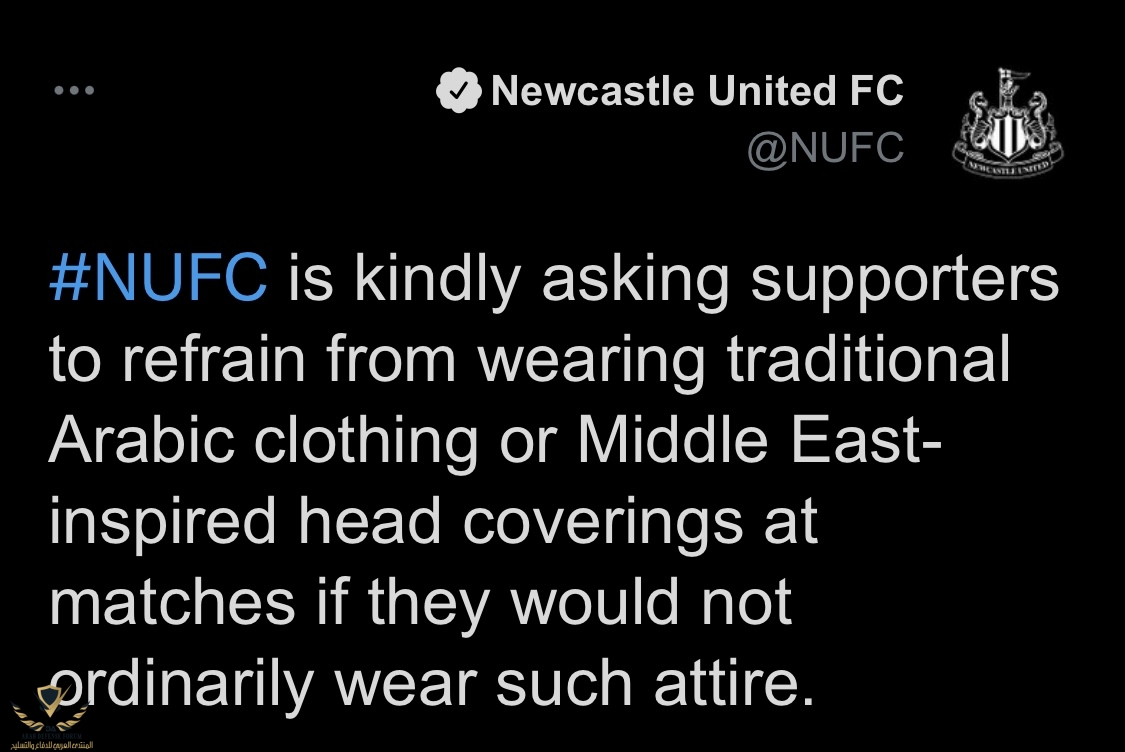1125x752 pixels.
Task: Click the word 'coverings' in the tweet
Action: click(603, 524)
